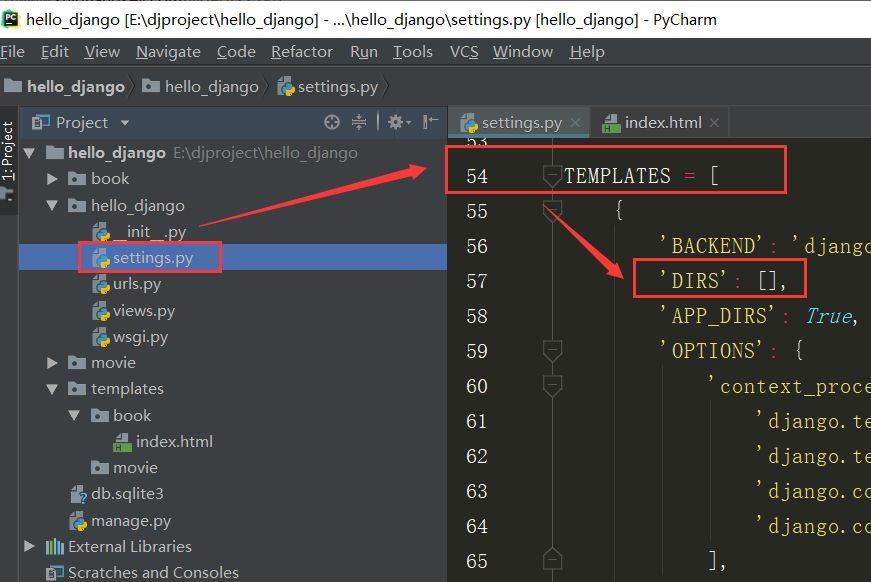Open the Run menu
The height and width of the screenshot is (582, 871).
(364, 52)
